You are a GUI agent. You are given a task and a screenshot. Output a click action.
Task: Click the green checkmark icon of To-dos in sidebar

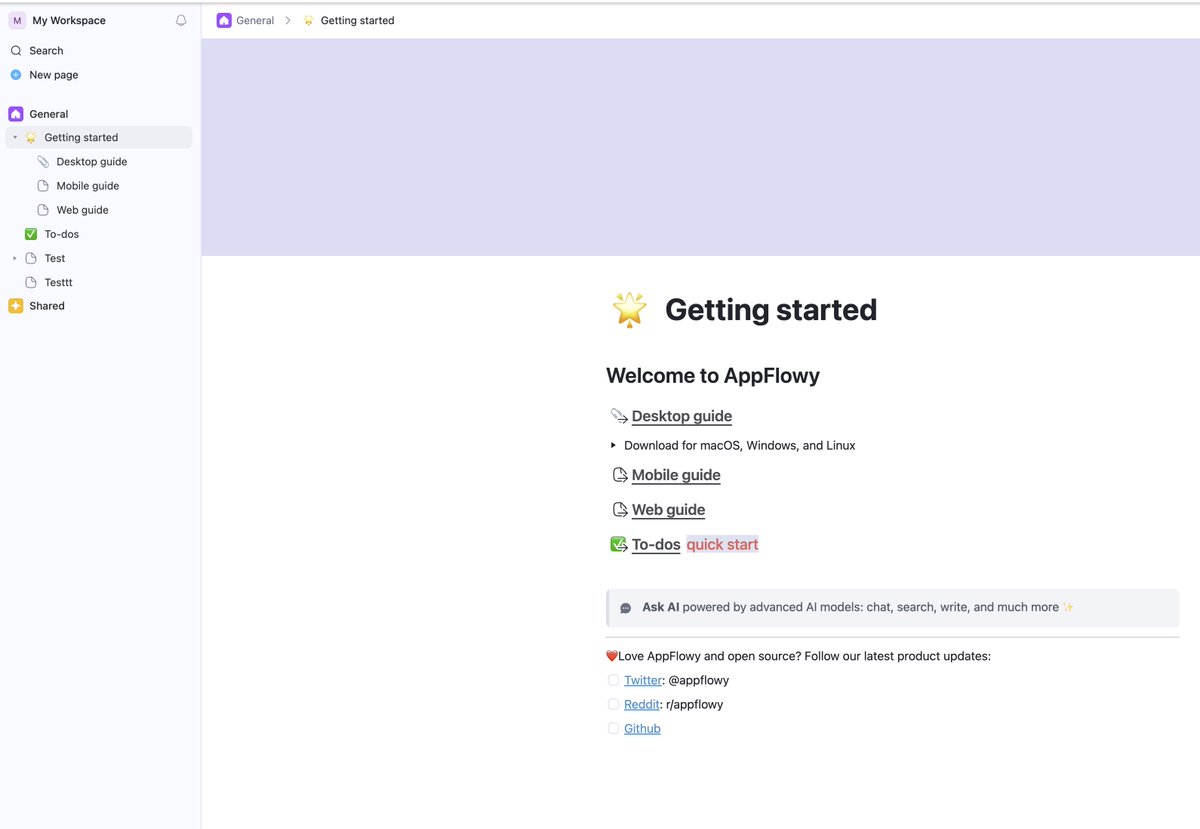click(x=31, y=234)
